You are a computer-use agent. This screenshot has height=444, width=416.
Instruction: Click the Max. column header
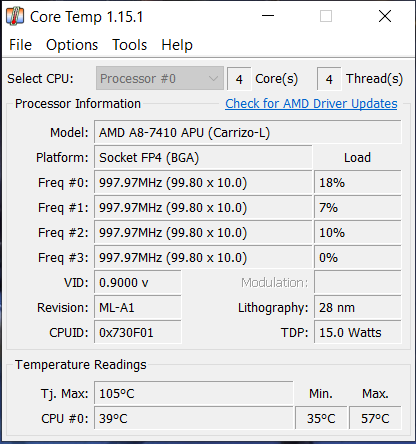375,394
